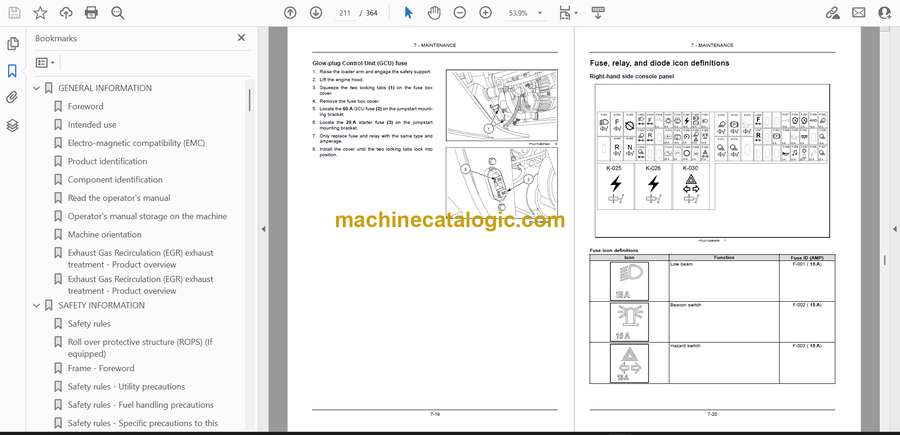Zoom out with the minus button

pos(460,13)
